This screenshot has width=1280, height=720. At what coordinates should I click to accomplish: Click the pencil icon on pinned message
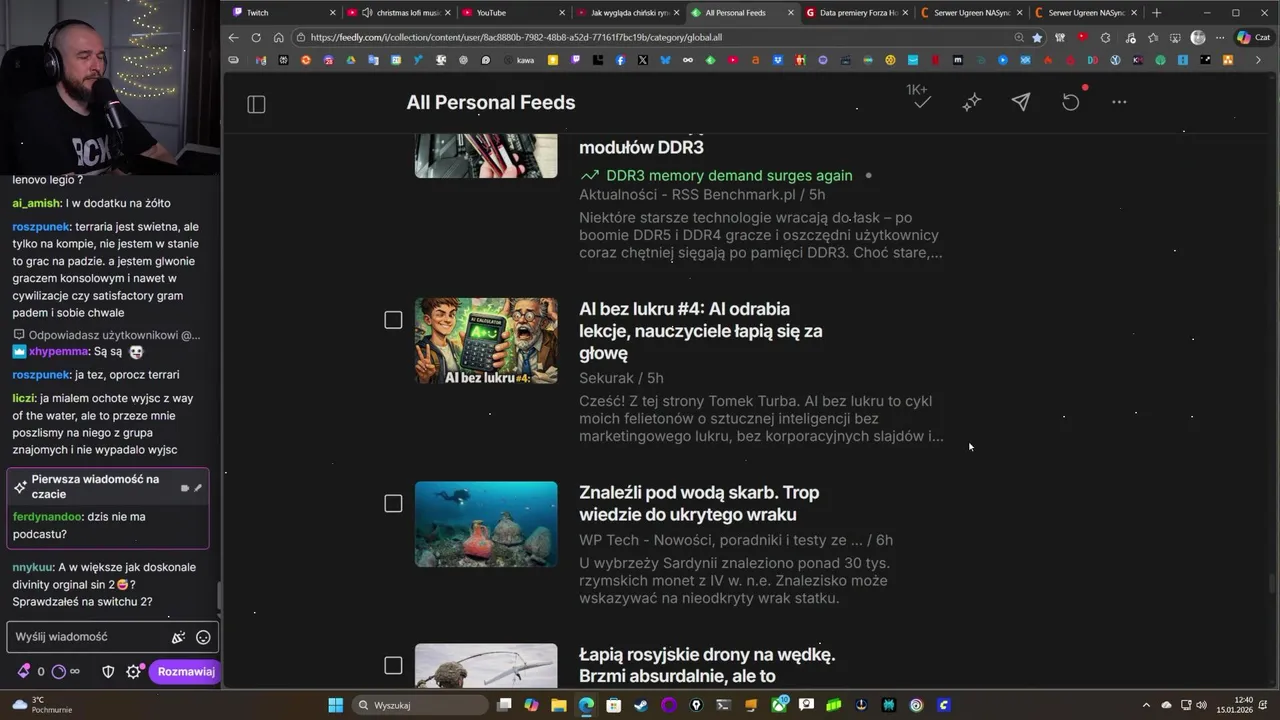coord(198,488)
